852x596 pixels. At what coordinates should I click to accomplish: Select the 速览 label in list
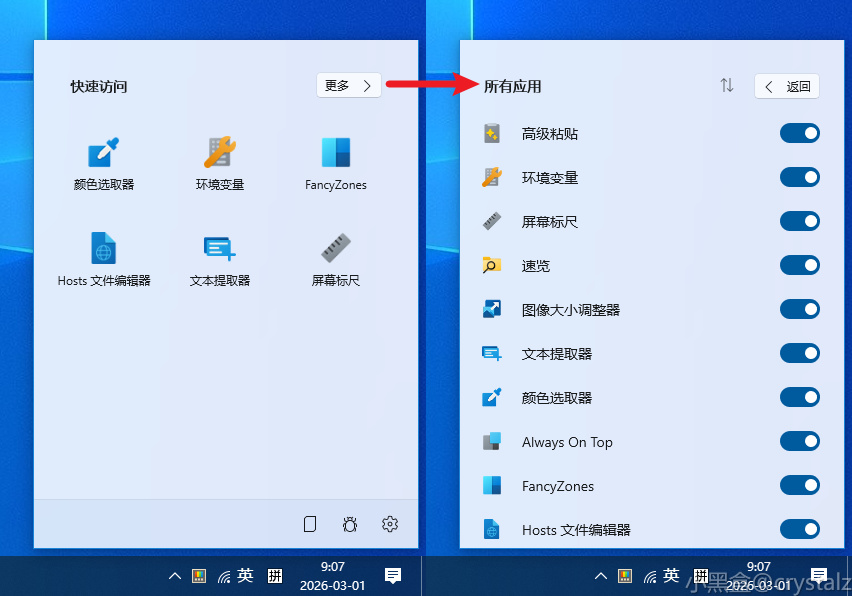[x=536, y=266]
